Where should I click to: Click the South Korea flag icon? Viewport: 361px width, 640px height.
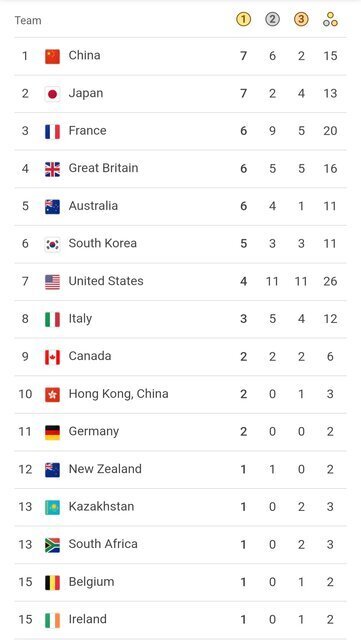[52, 244]
